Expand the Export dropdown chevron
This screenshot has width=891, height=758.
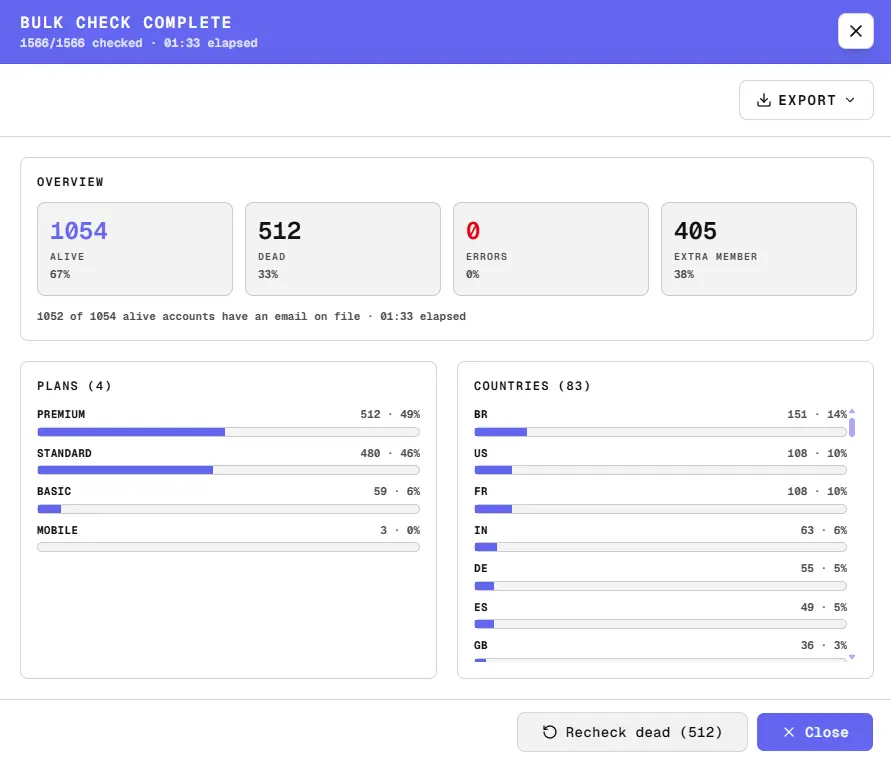tap(850, 100)
